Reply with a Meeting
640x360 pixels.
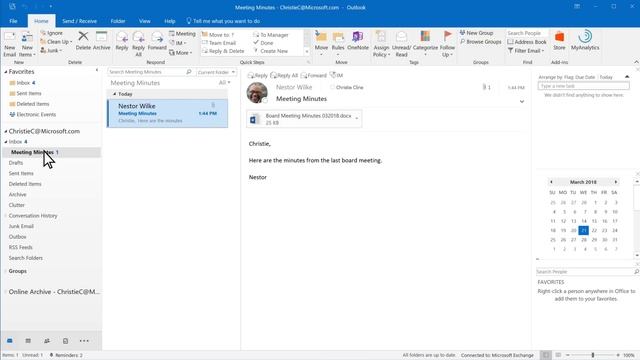coord(182,33)
